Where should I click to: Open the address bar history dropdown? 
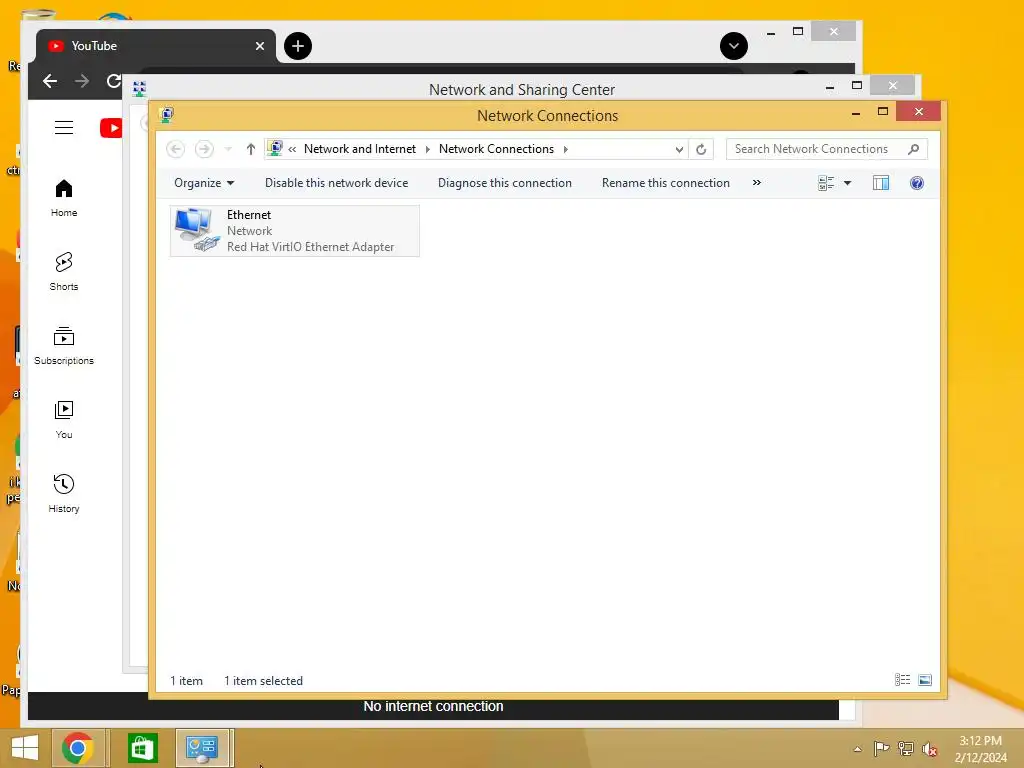pos(679,150)
